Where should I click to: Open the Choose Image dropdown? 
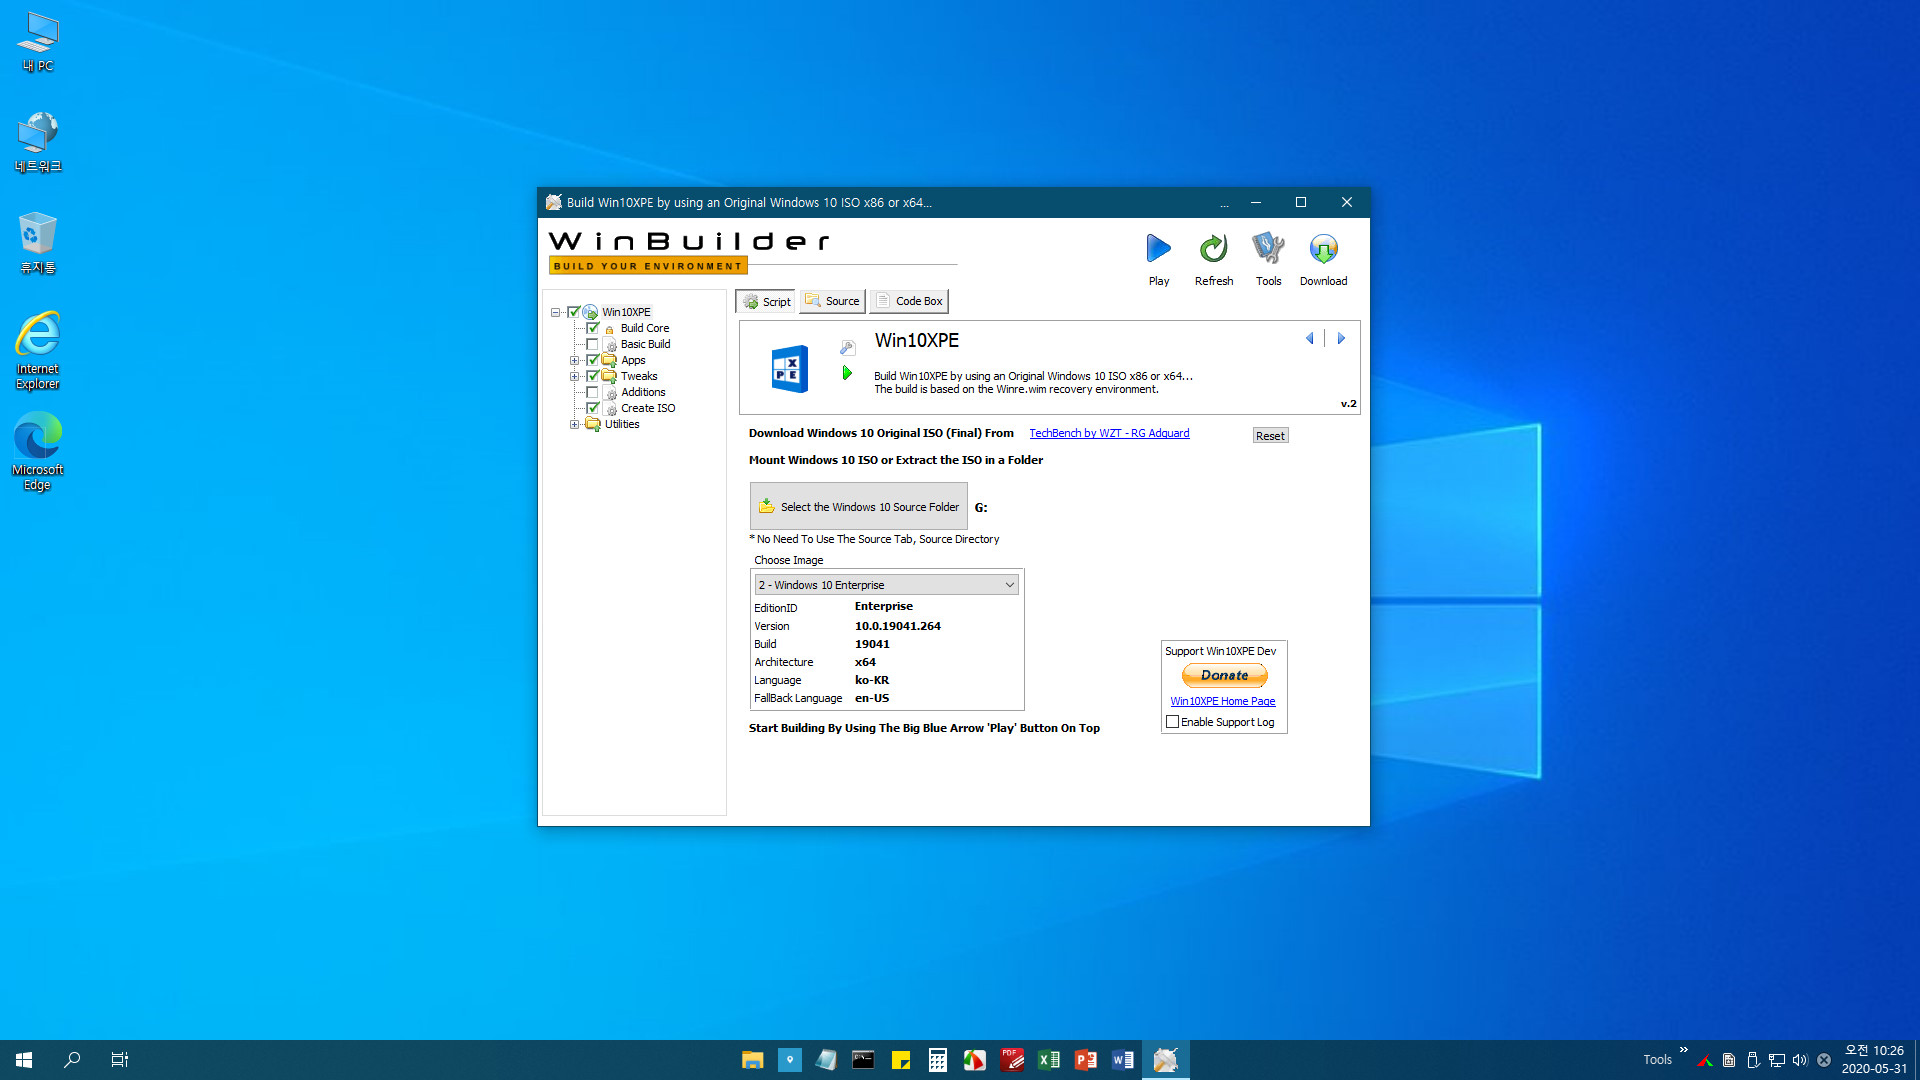[886, 585]
